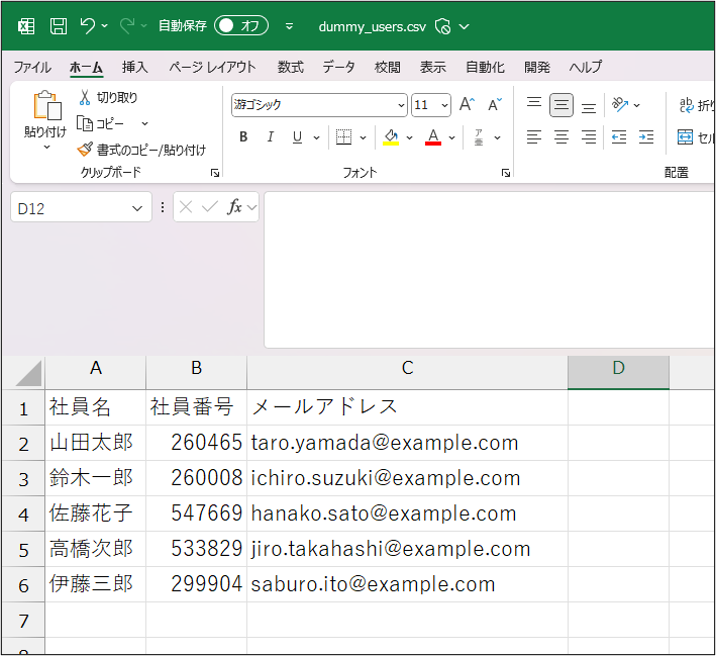The width and height of the screenshot is (716, 656).
Task: Click the Select All corner triangle
Action: [x=28, y=373]
